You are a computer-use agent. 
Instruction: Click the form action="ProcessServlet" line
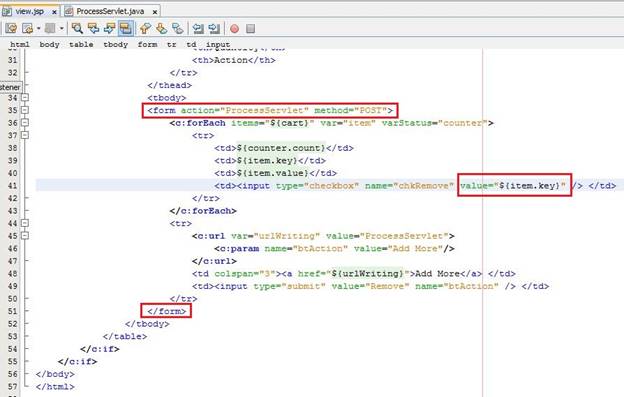(270, 110)
